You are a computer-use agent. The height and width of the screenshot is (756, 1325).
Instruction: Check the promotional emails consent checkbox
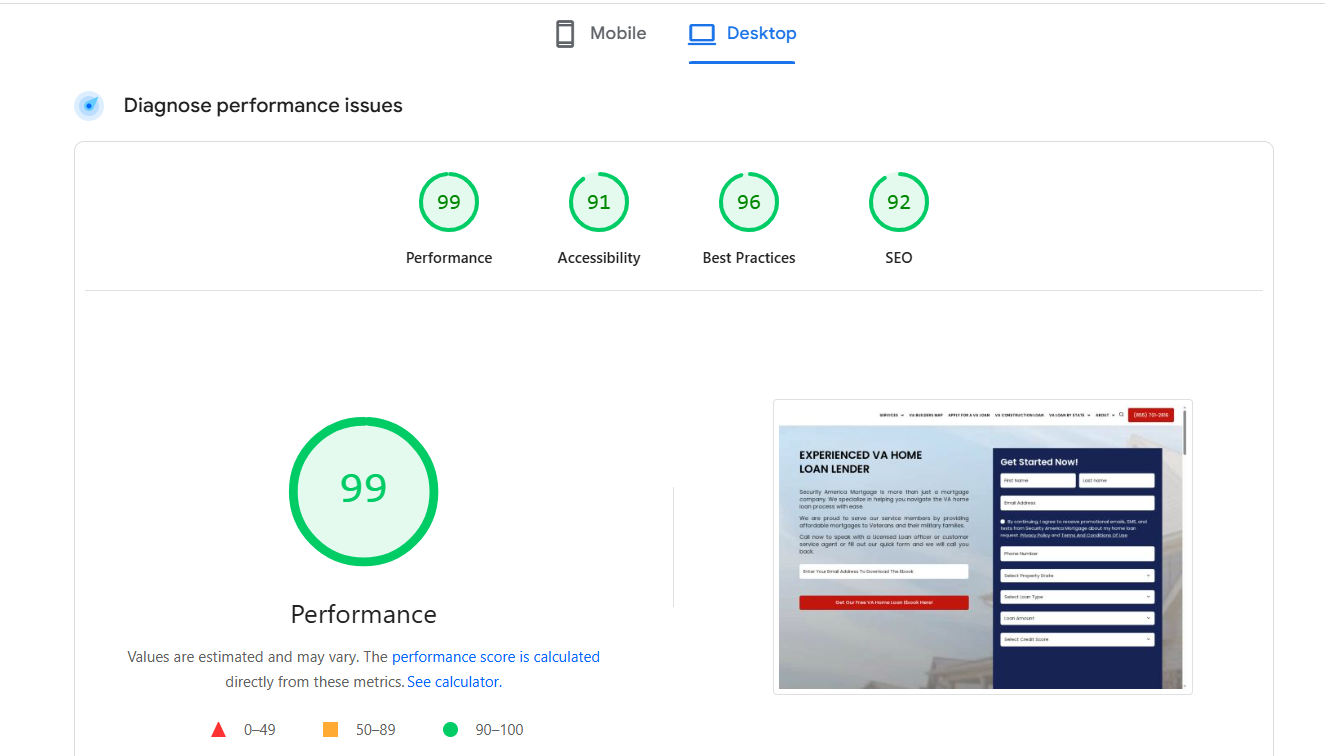[x=1001, y=521]
